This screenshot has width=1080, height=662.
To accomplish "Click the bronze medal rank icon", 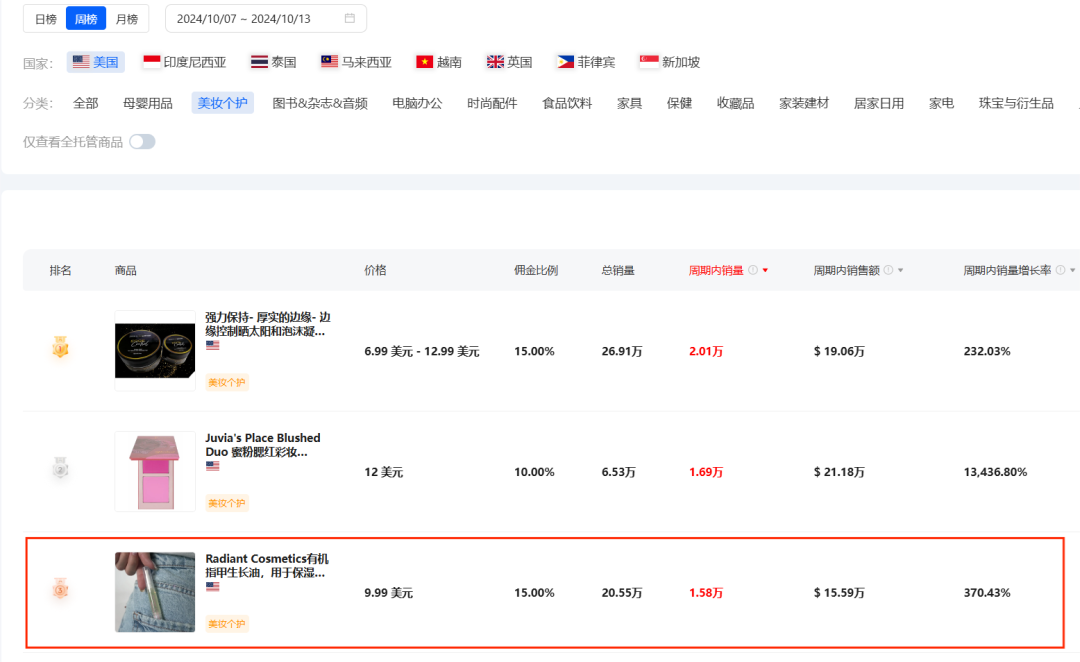I will pyautogui.click(x=61, y=590).
